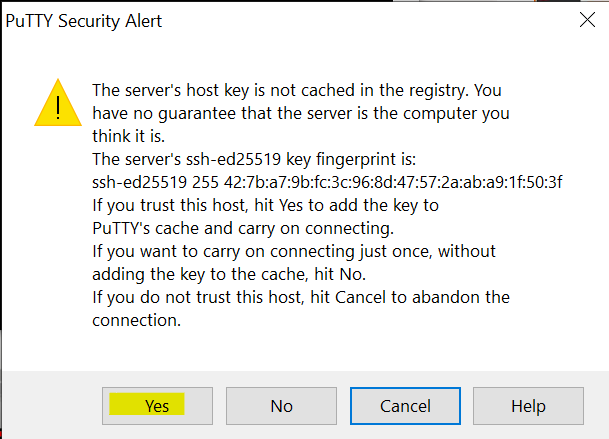
Task: Click the 'If you trust this host' line
Action: (265, 205)
